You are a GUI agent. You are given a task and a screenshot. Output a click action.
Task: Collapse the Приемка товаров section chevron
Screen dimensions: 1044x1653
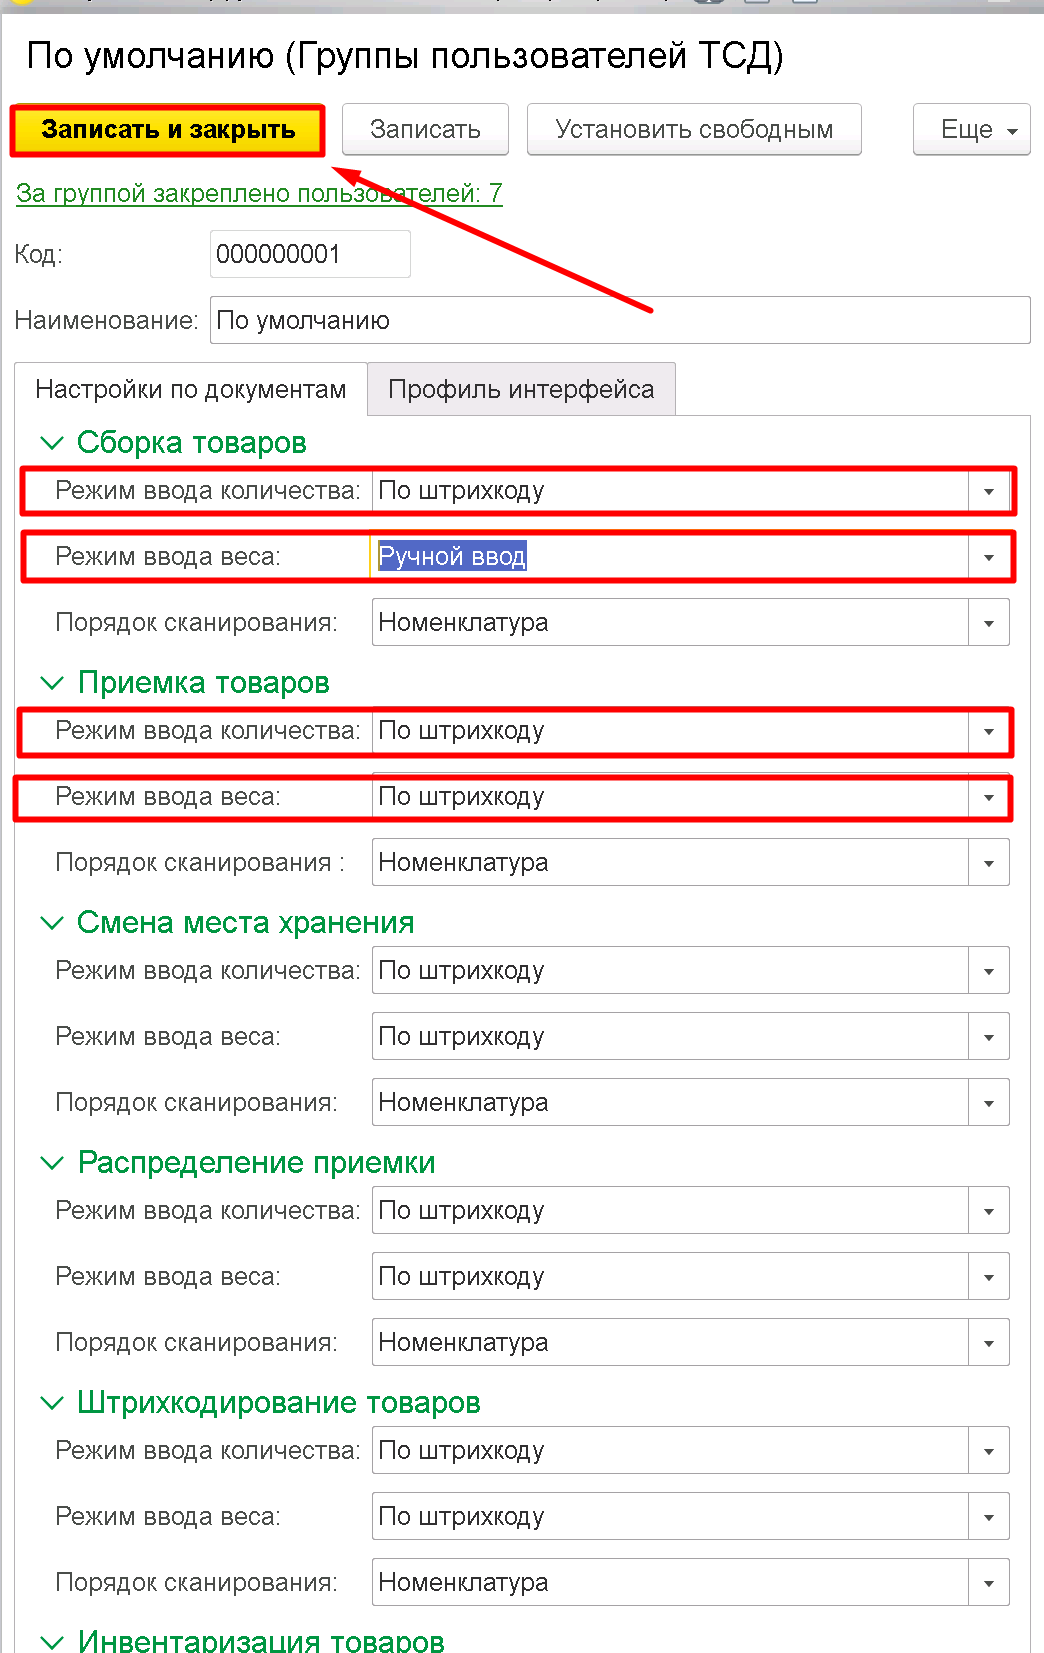tap(51, 683)
